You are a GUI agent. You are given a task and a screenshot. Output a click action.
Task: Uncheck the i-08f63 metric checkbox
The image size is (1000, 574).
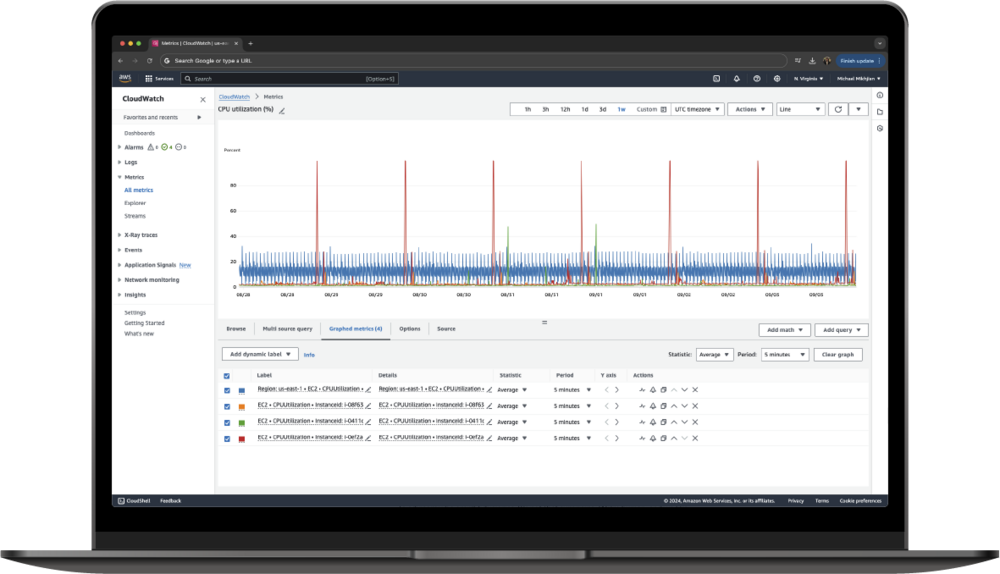pyautogui.click(x=226, y=406)
